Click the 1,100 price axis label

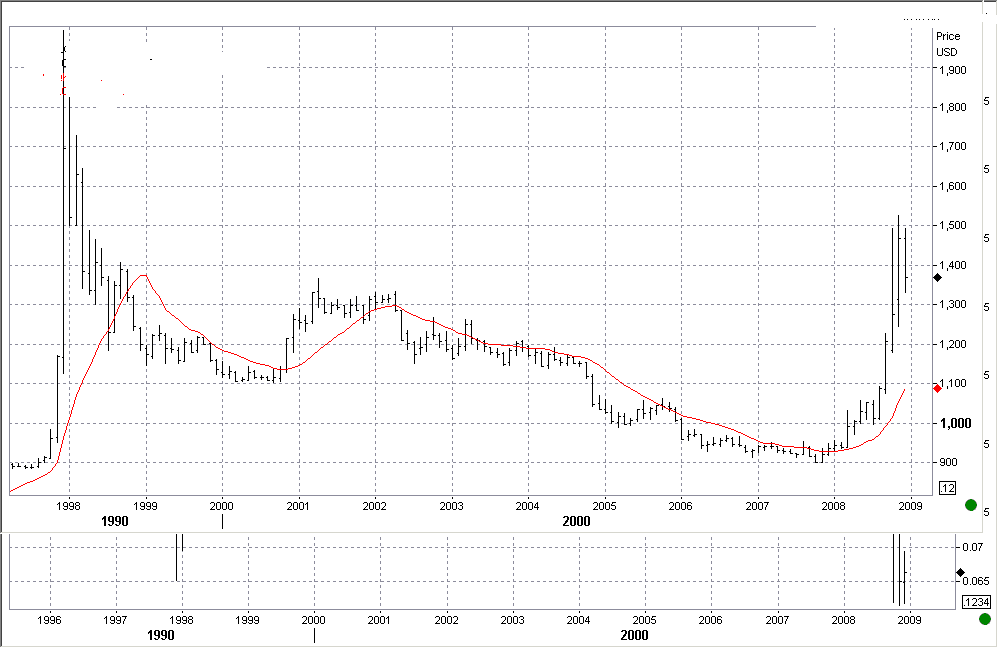[x=953, y=383]
